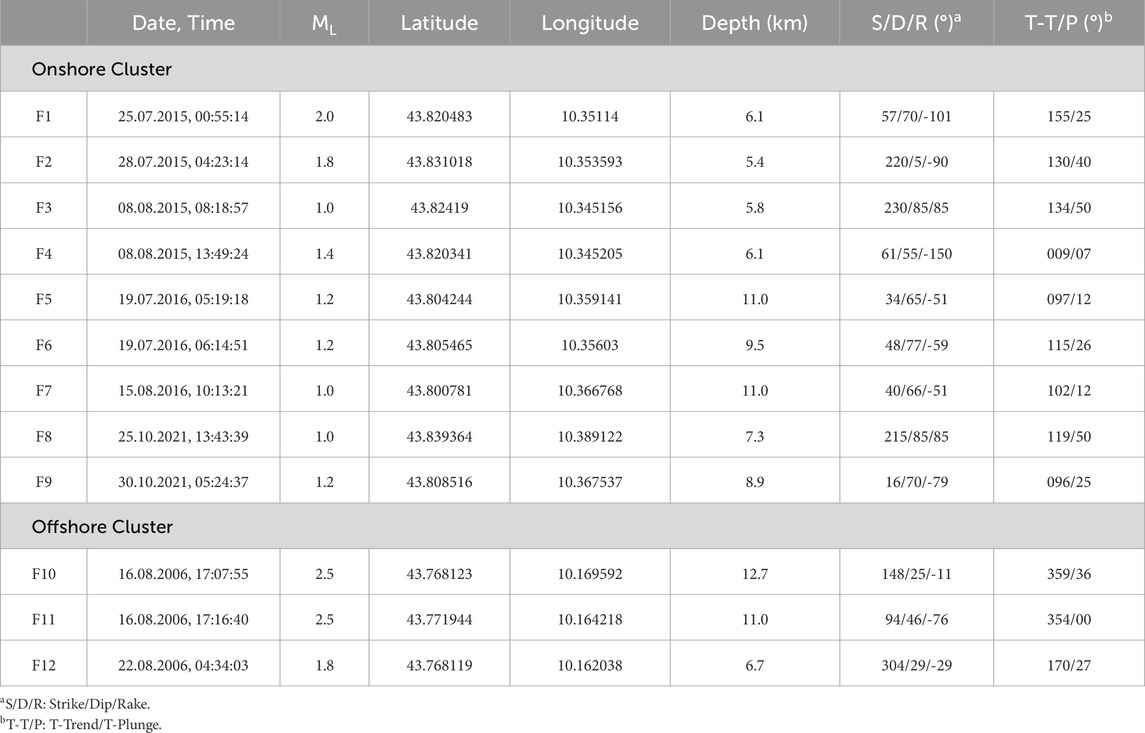
Task: Select S/D/R value '148/25/-11'
Action: click(916, 575)
